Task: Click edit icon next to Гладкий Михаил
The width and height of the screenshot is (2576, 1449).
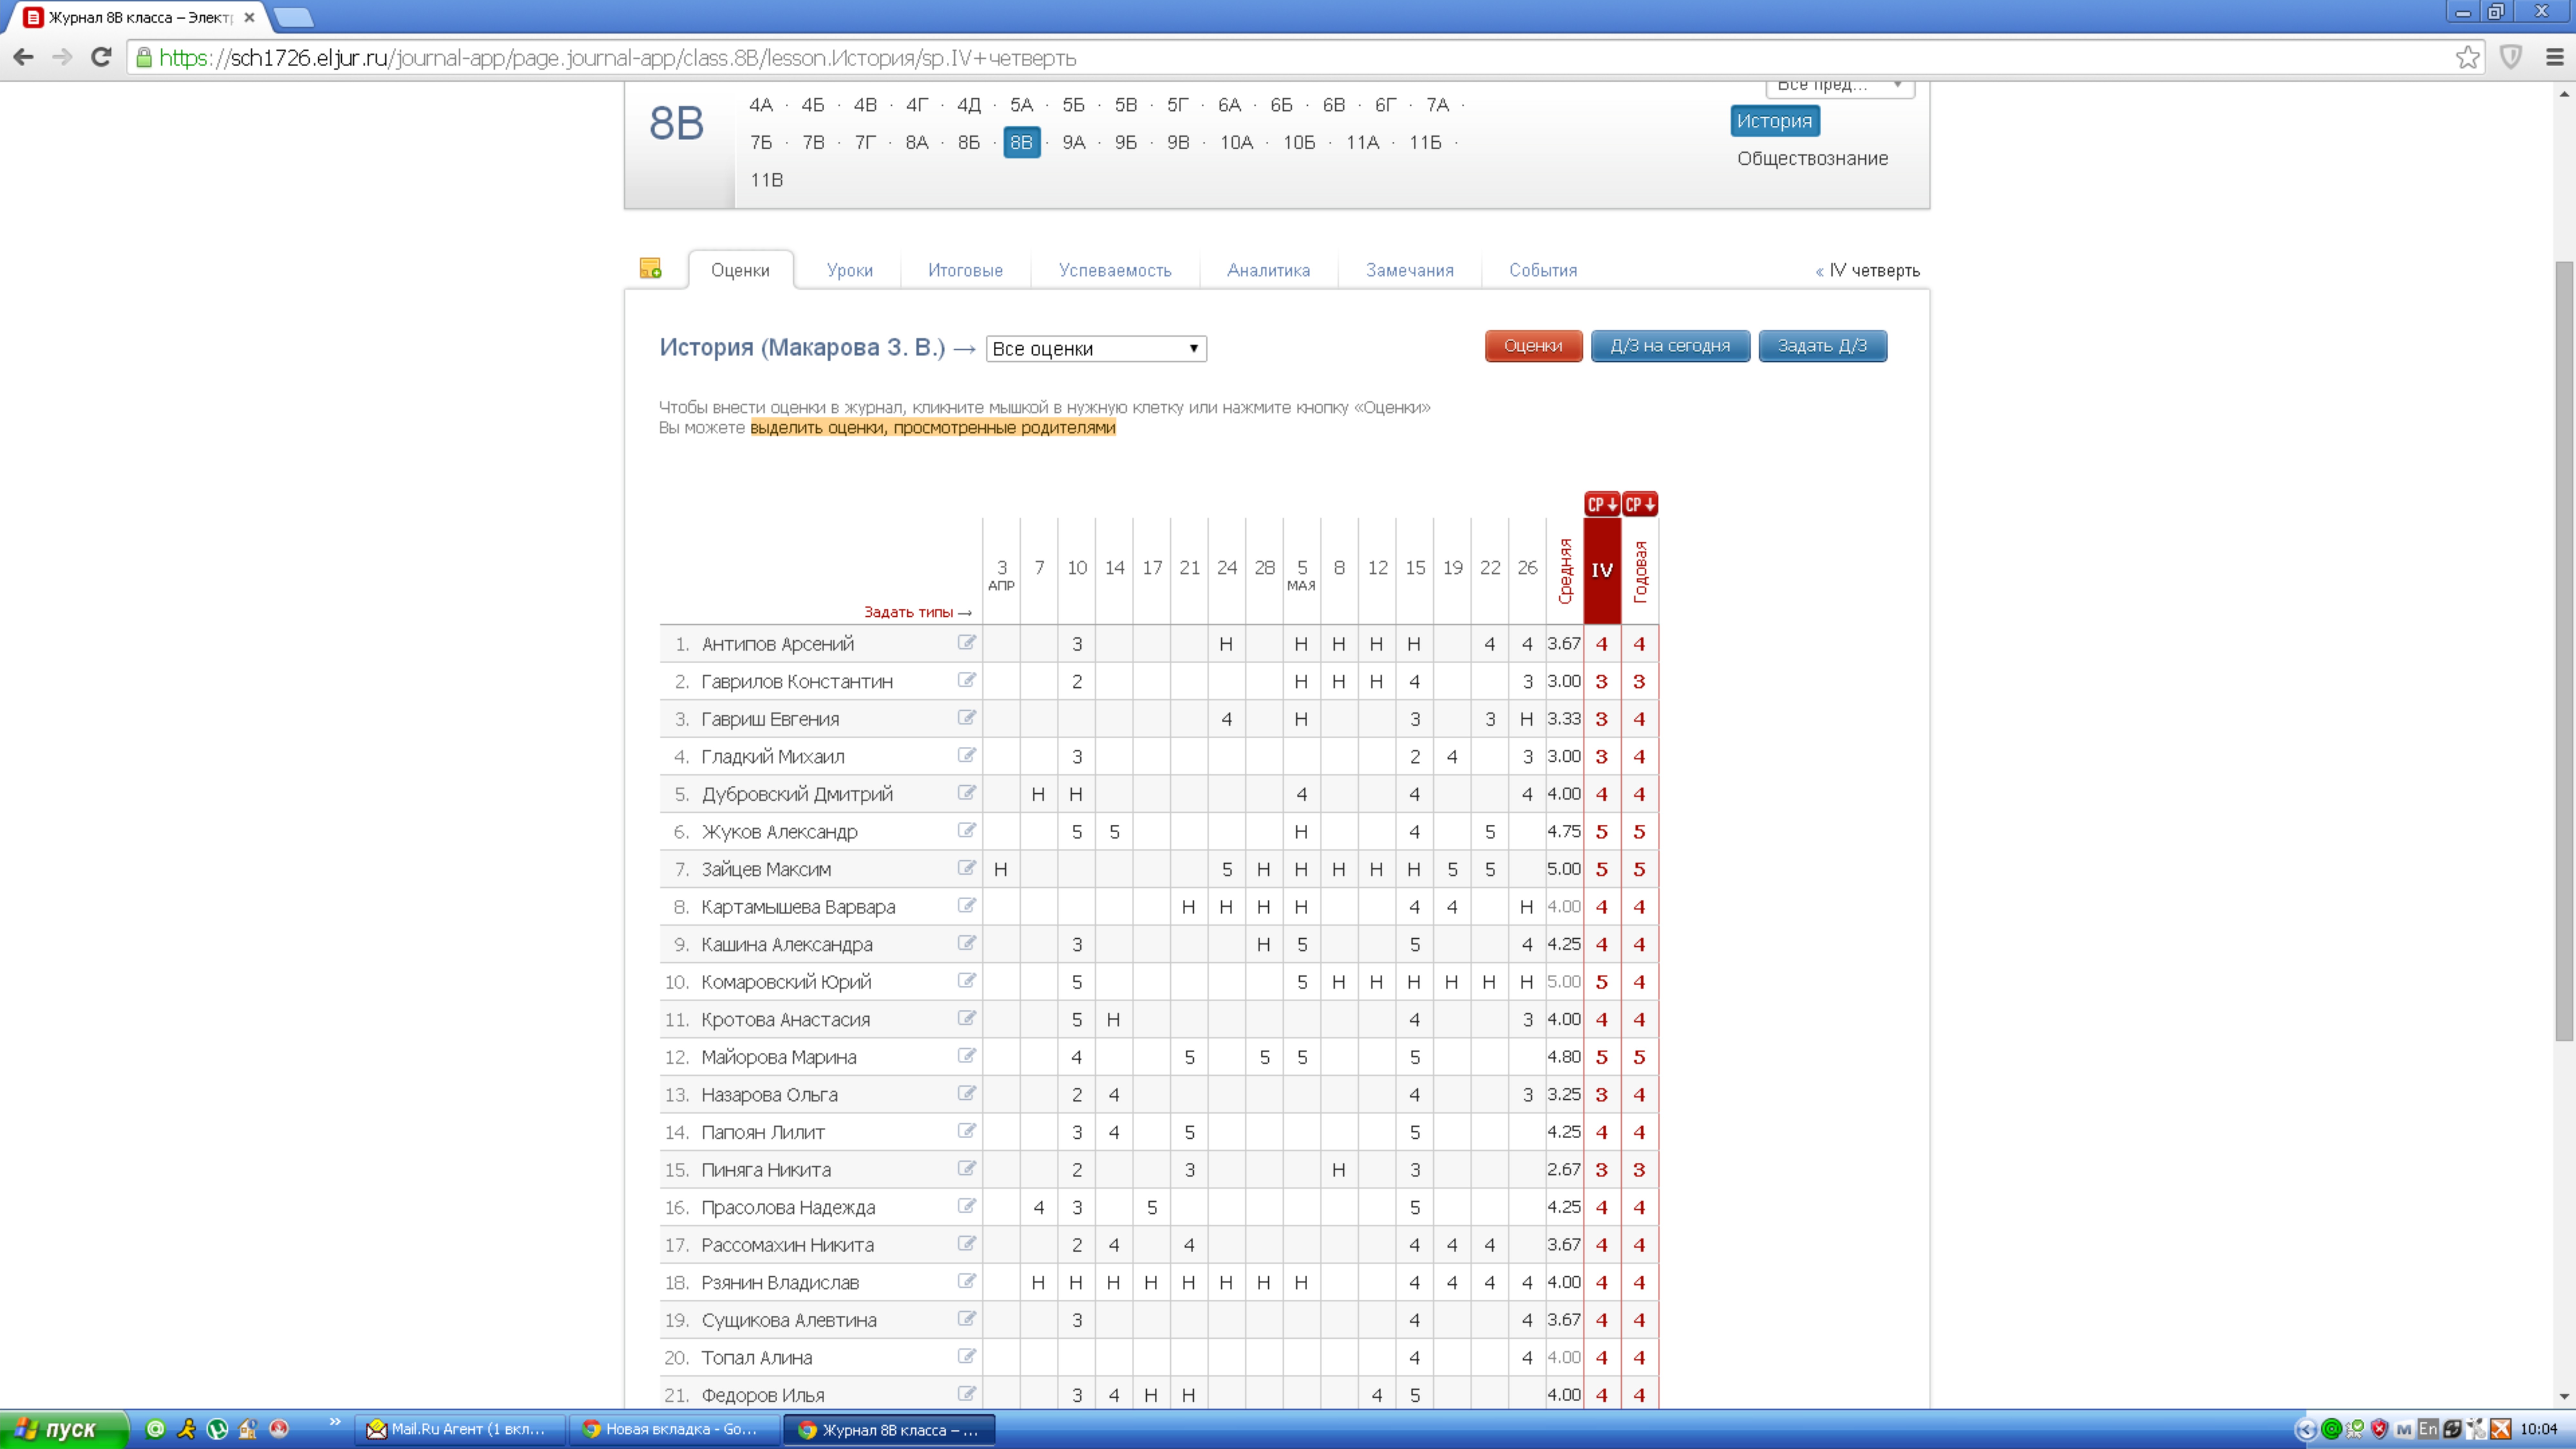Action: tap(966, 755)
